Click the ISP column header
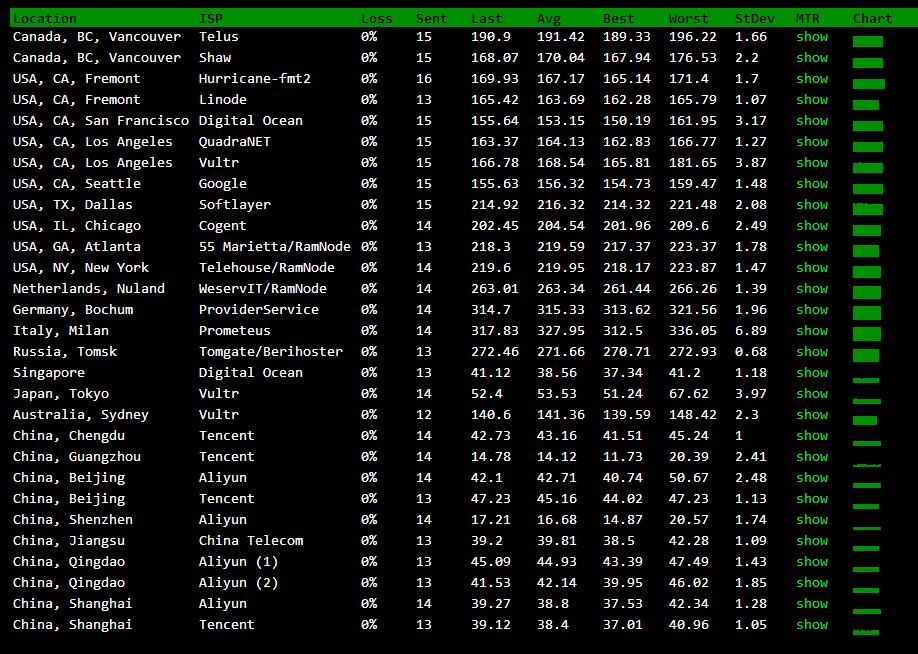The image size is (918, 654). 210,18
